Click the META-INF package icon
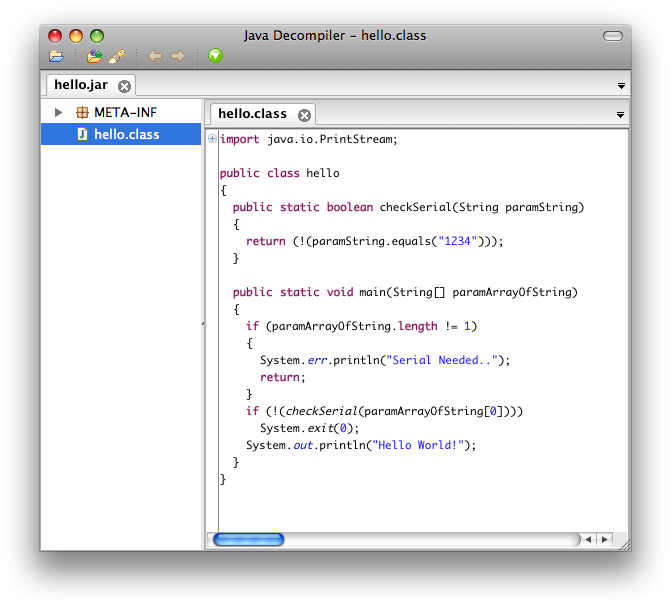671x606 pixels. coord(82,112)
